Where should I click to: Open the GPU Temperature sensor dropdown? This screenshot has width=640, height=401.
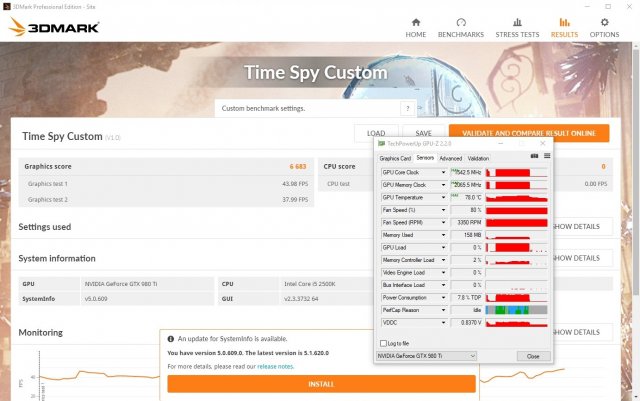click(x=444, y=197)
